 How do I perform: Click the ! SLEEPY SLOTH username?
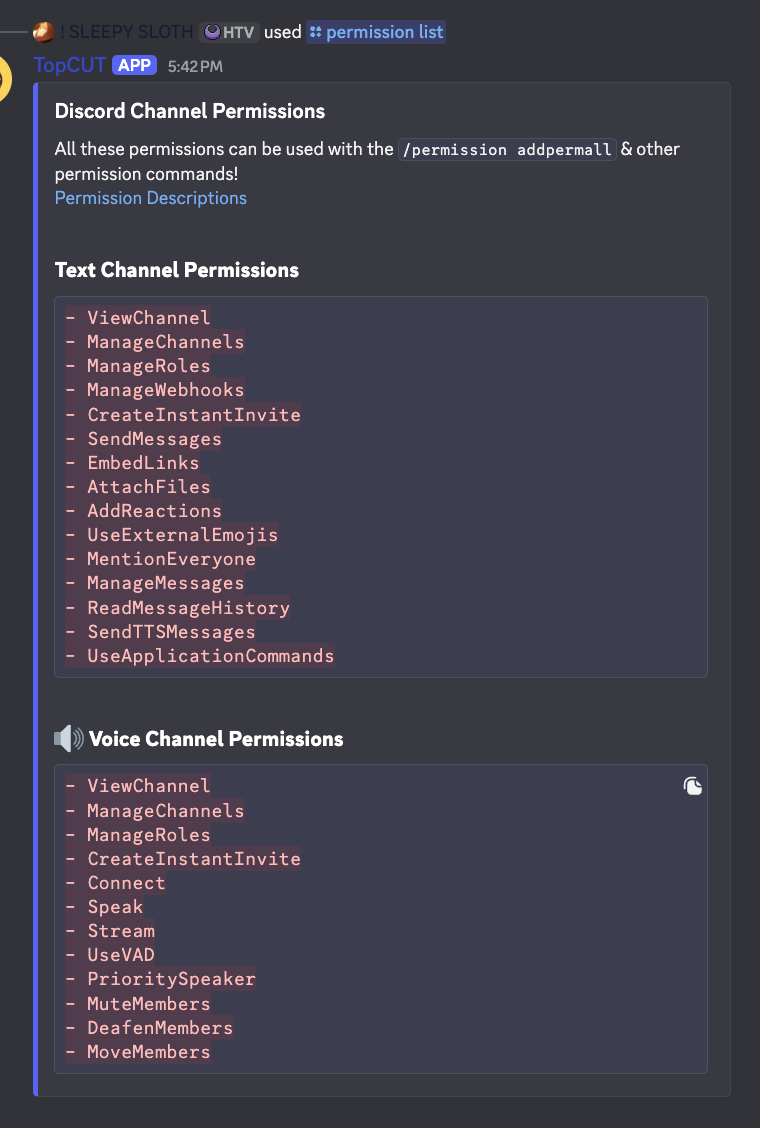point(127,32)
